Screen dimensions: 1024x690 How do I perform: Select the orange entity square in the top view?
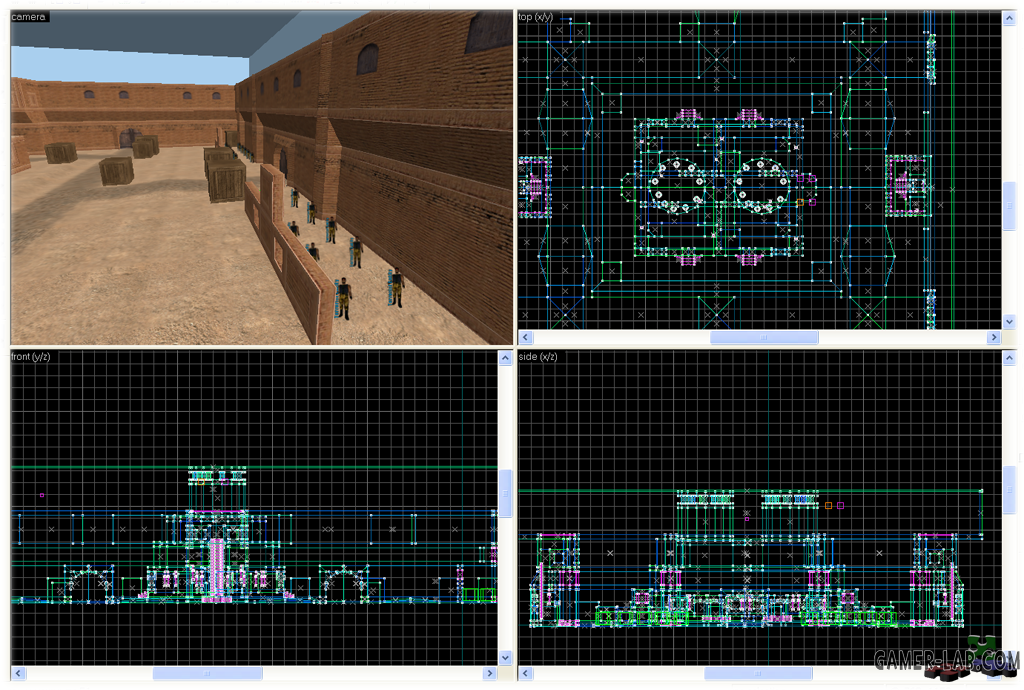tap(800, 202)
